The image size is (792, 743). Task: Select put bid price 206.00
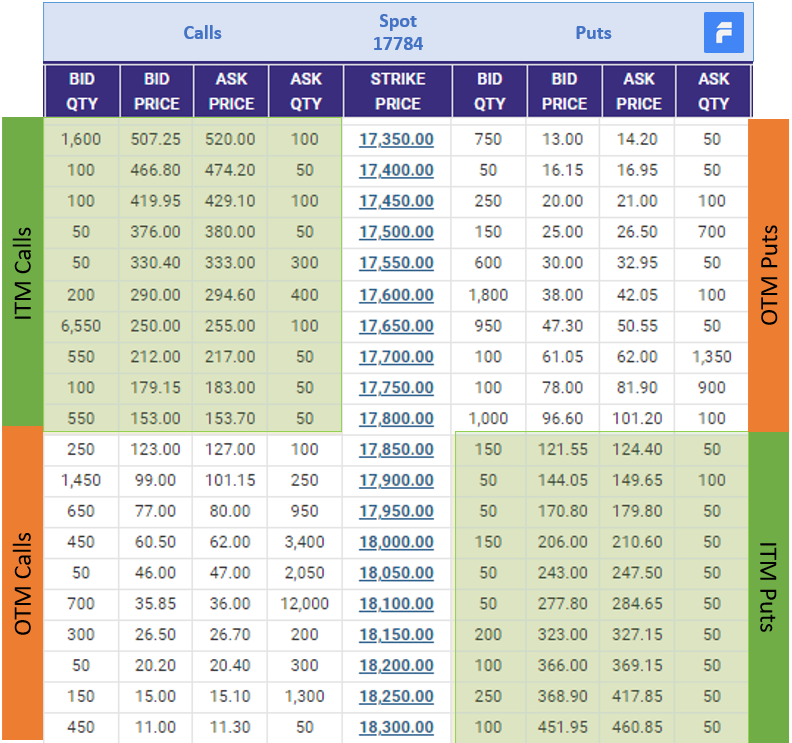tap(563, 542)
